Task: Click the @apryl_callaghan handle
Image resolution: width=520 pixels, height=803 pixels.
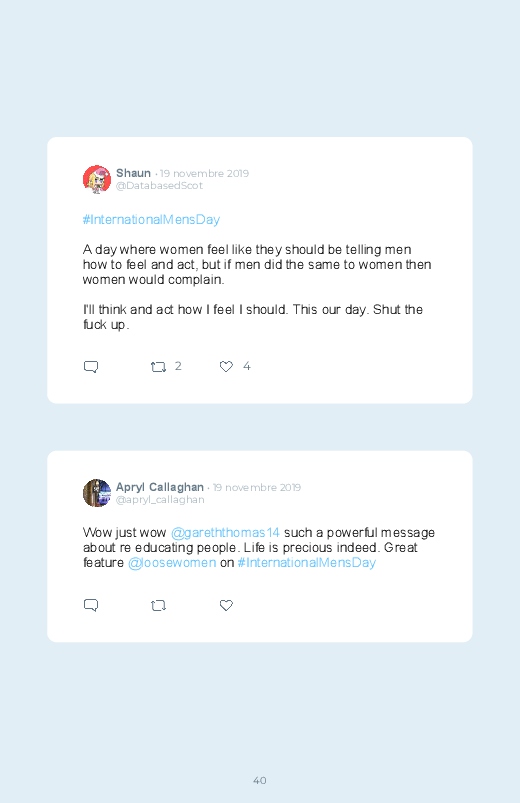Action: tap(160, 499)
